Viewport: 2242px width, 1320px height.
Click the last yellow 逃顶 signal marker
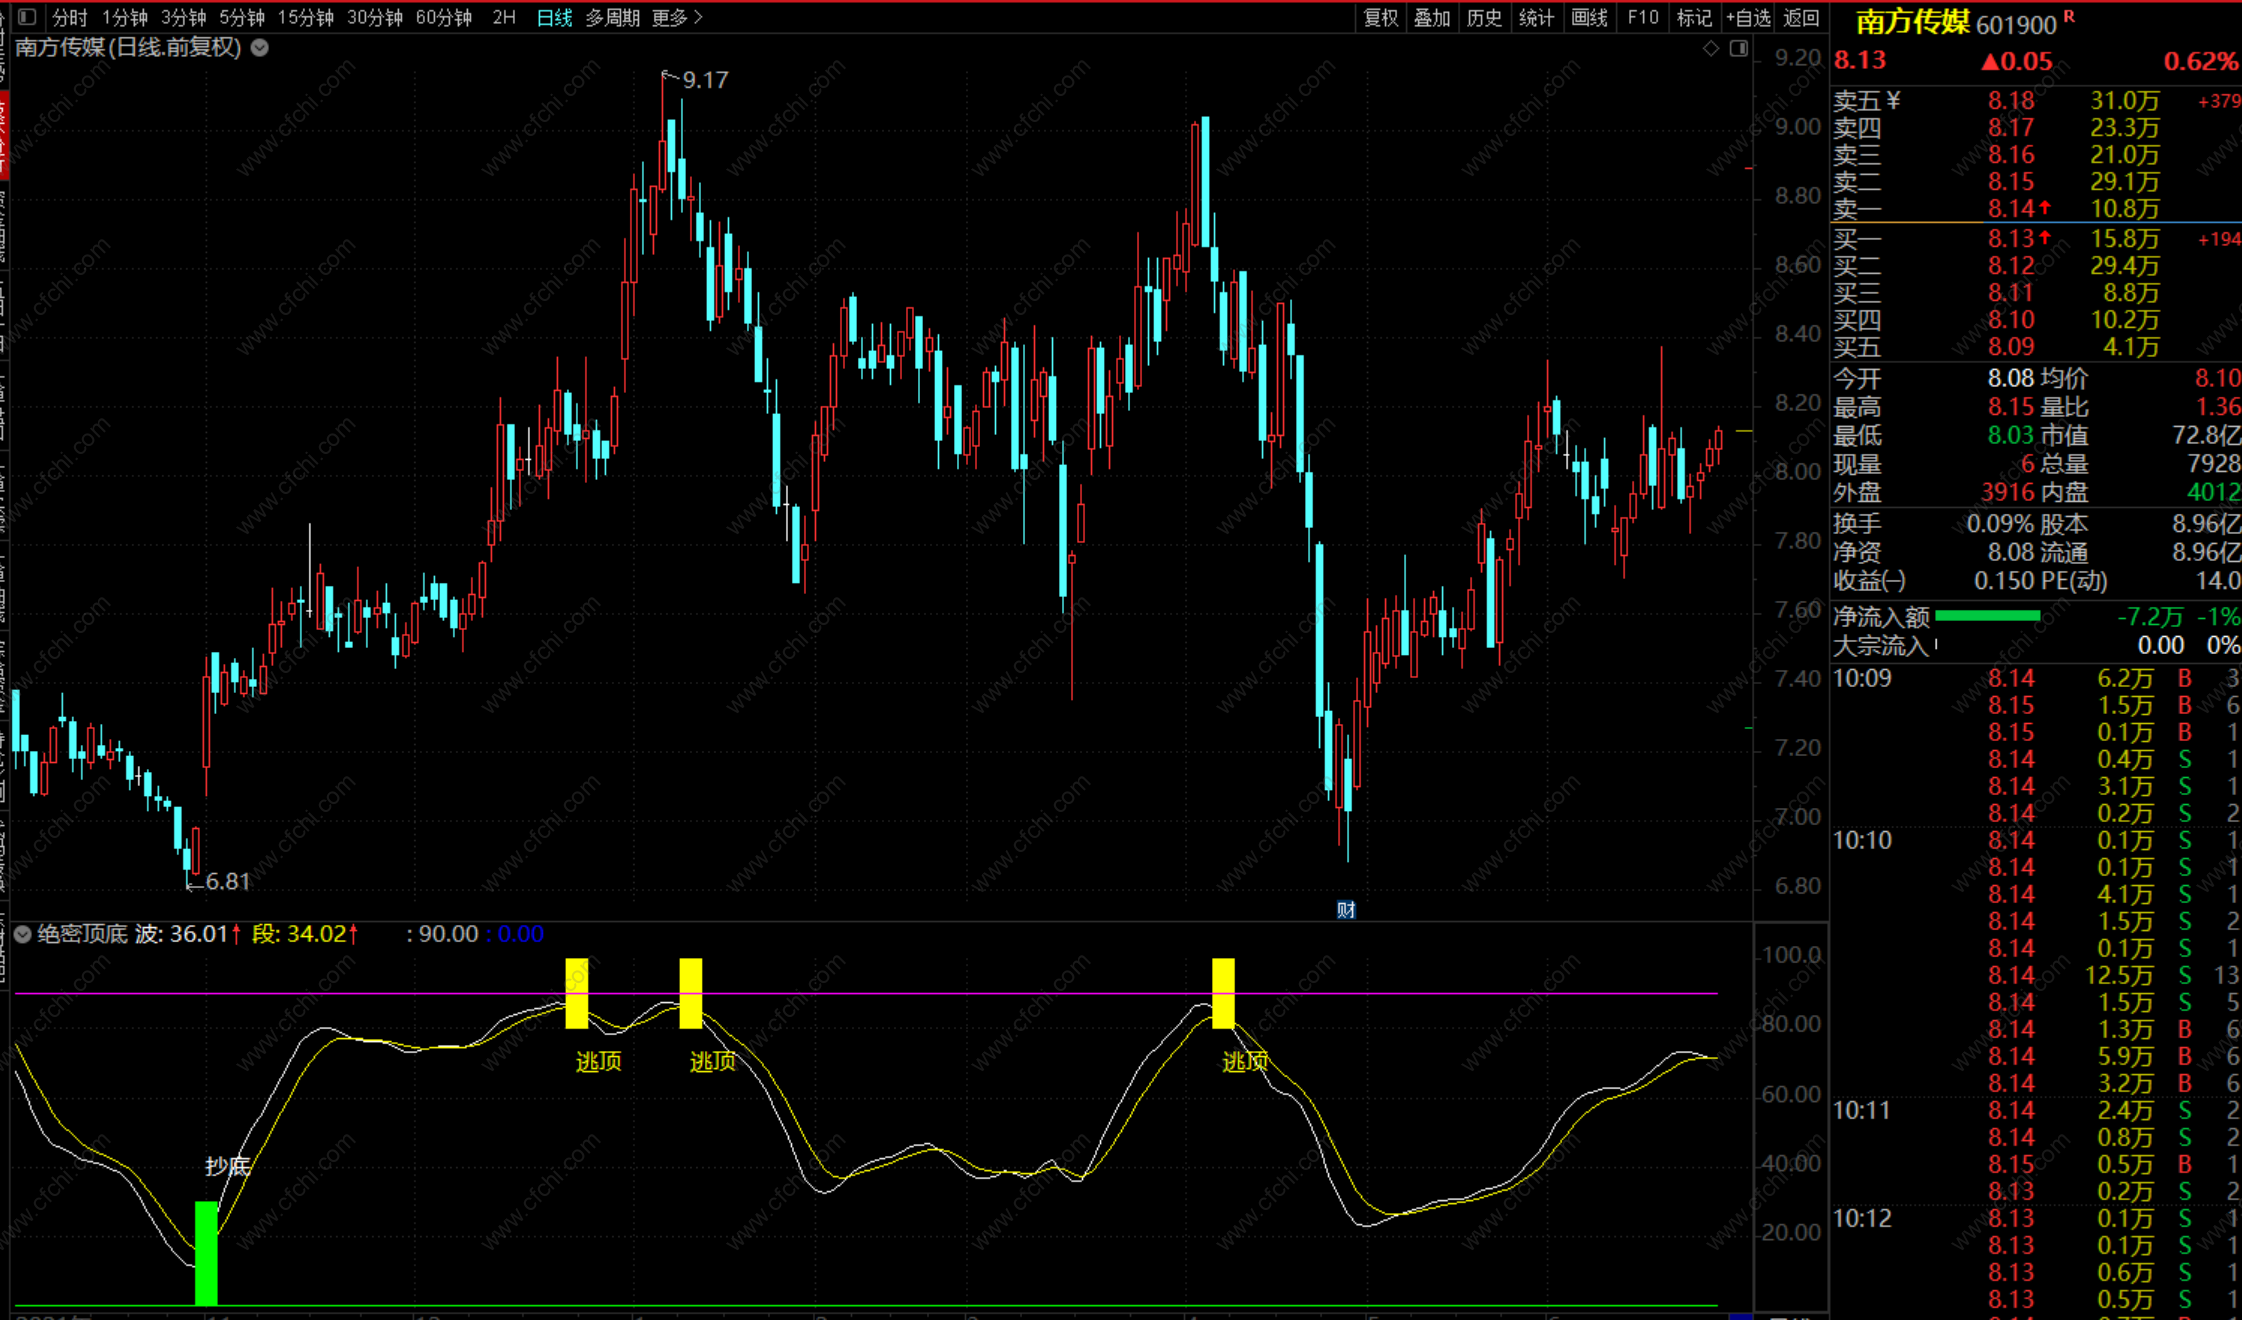(1223, 992)
